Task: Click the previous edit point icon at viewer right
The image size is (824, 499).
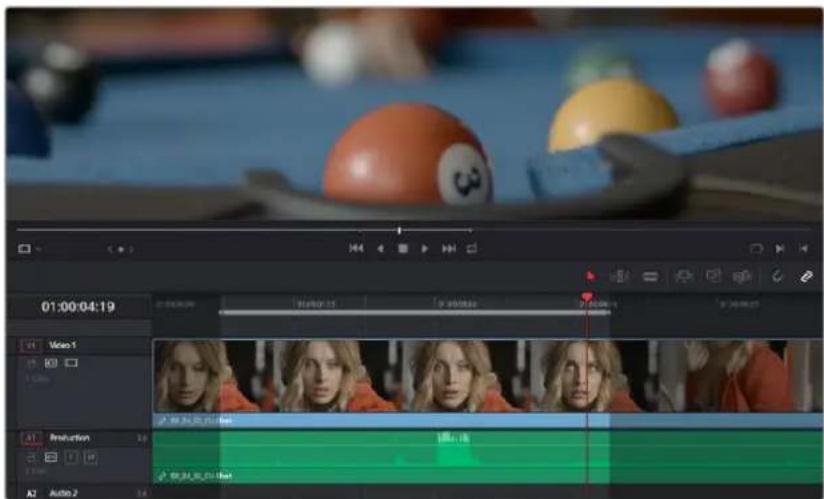Action: click(x=804, y=248)
